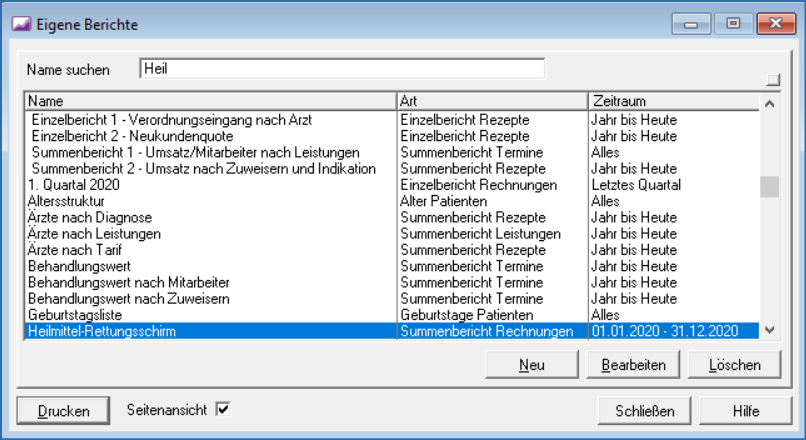The height and width of the screenshot is (440, 806).
Task: Click the Name suchen input field
Action: [342, 69]
